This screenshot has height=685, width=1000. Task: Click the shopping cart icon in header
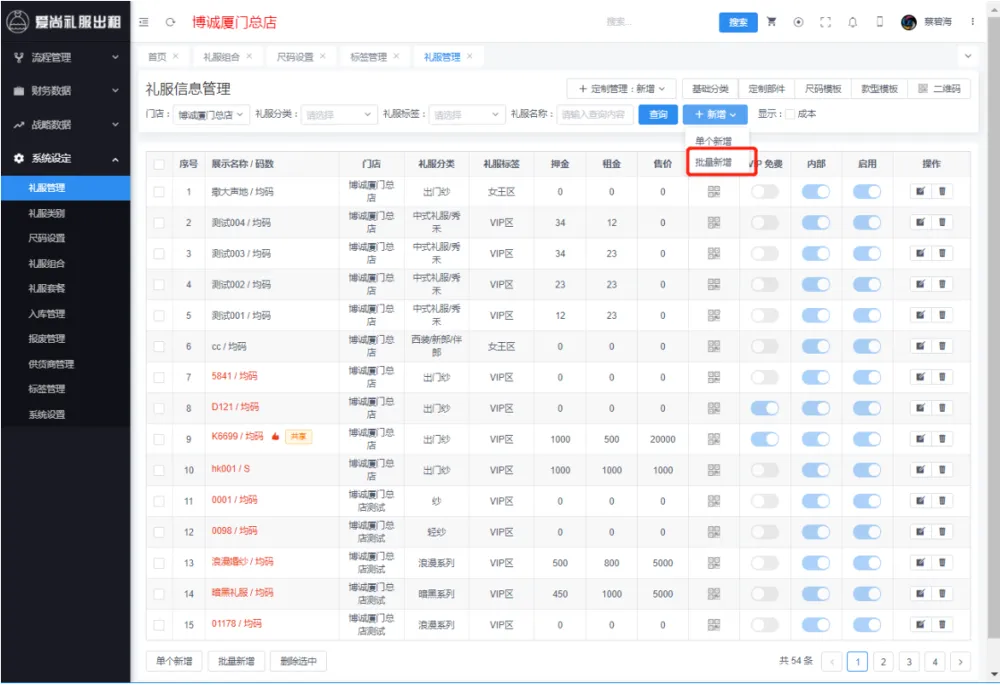click(x=771, y=22)
